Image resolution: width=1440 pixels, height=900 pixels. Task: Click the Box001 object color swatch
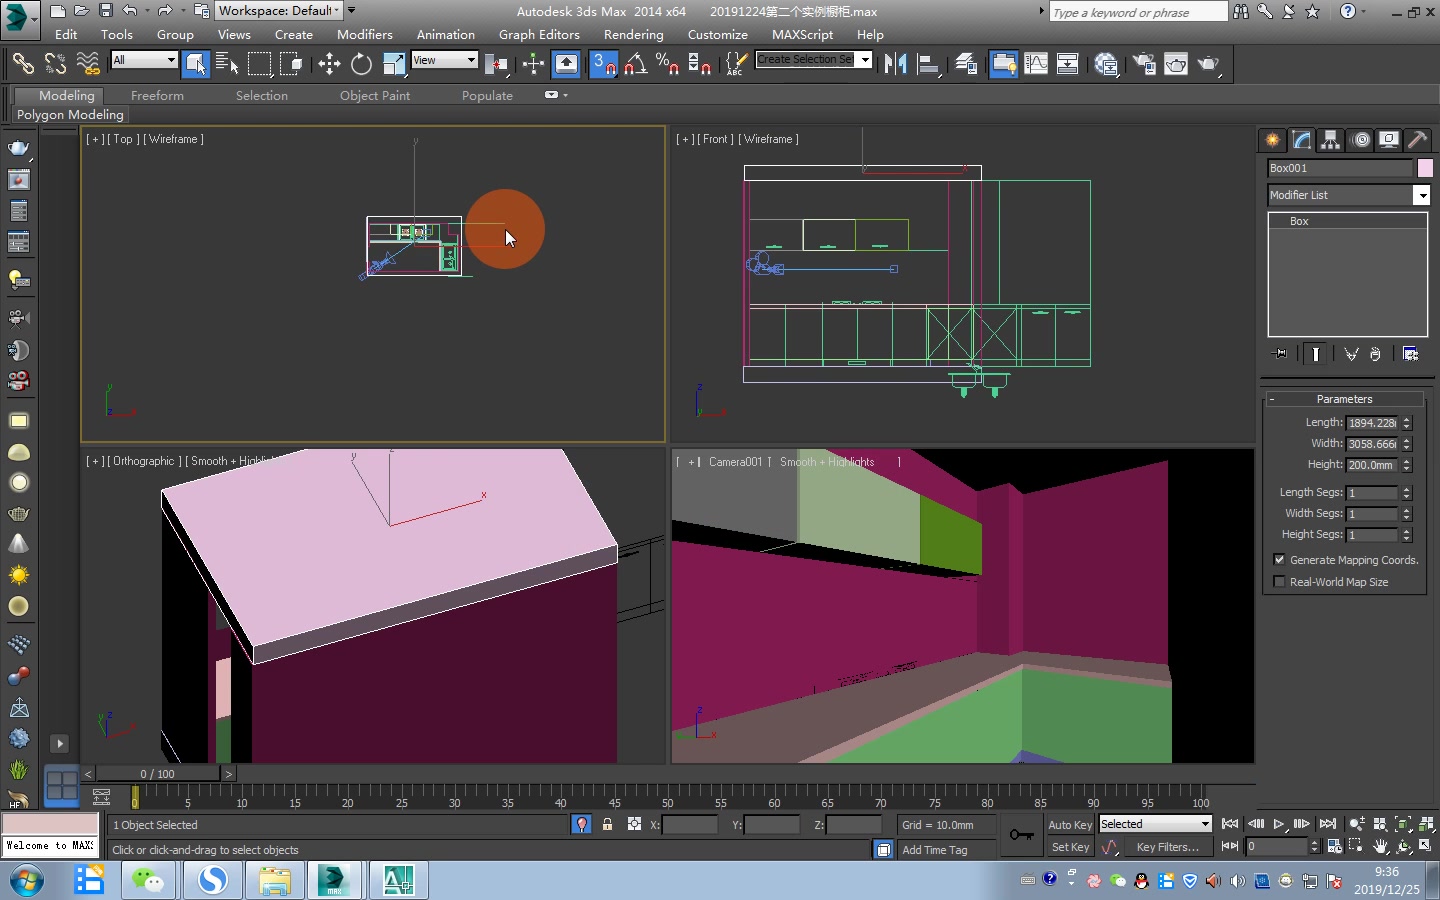coord(1425,168)
